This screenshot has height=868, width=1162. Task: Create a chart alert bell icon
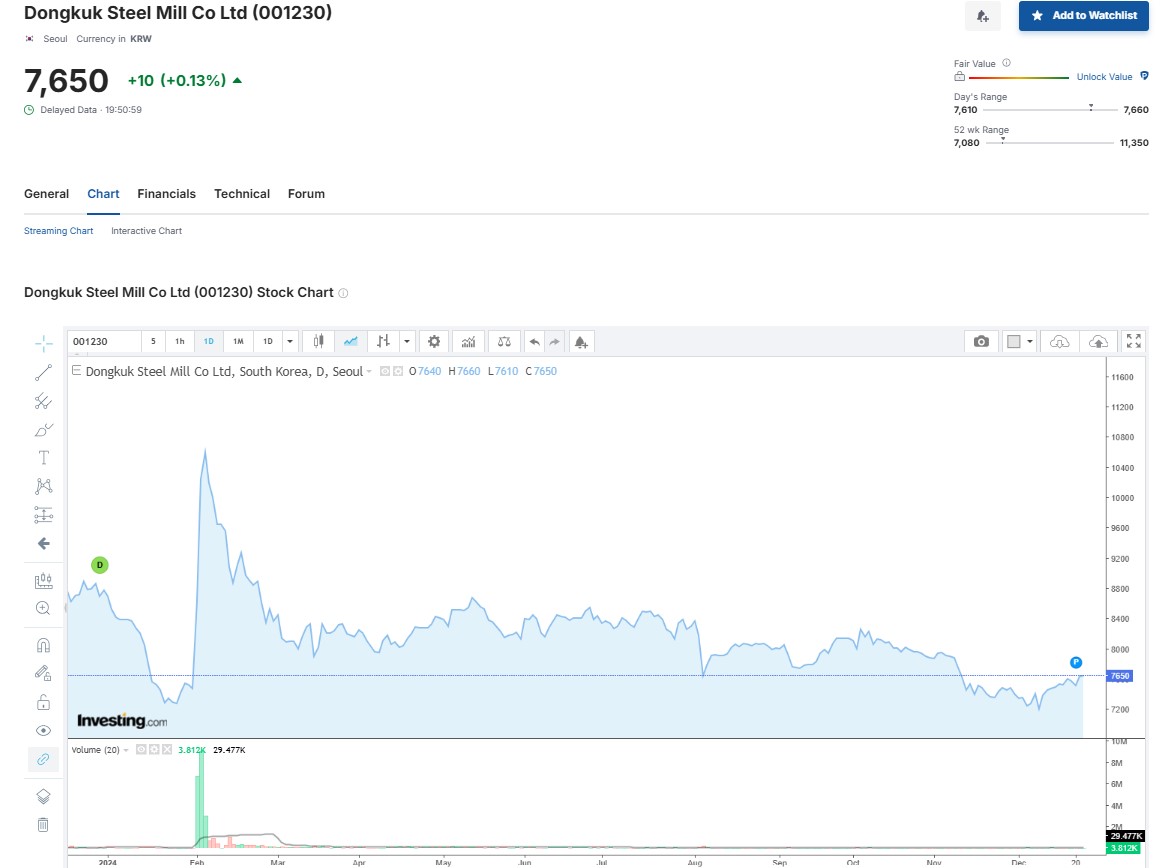(581, 342)
